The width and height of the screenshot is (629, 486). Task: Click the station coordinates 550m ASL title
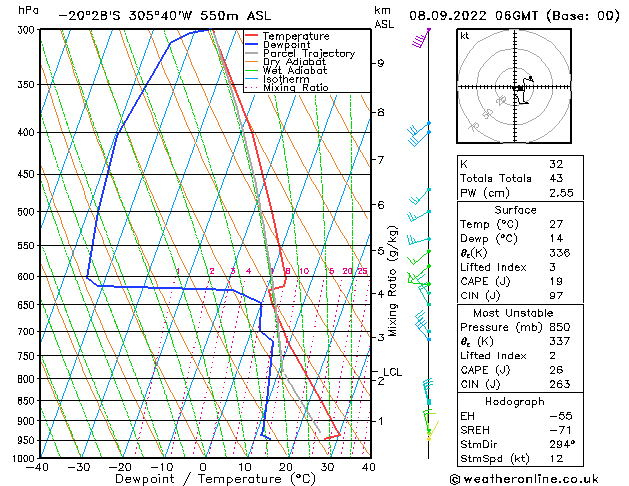click(x=165, y=16)
